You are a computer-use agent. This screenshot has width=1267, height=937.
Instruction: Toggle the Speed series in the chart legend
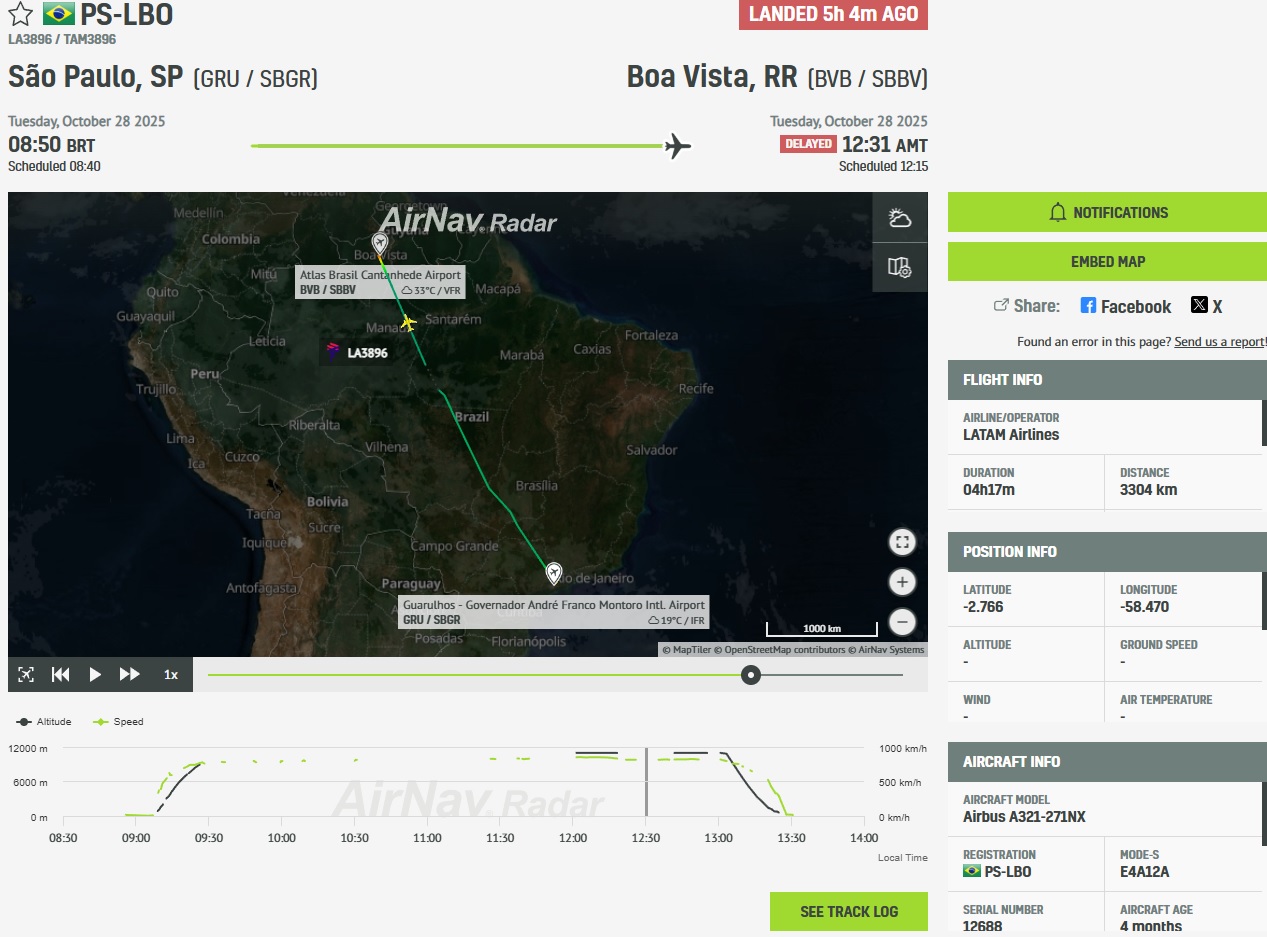click(118, 721)
